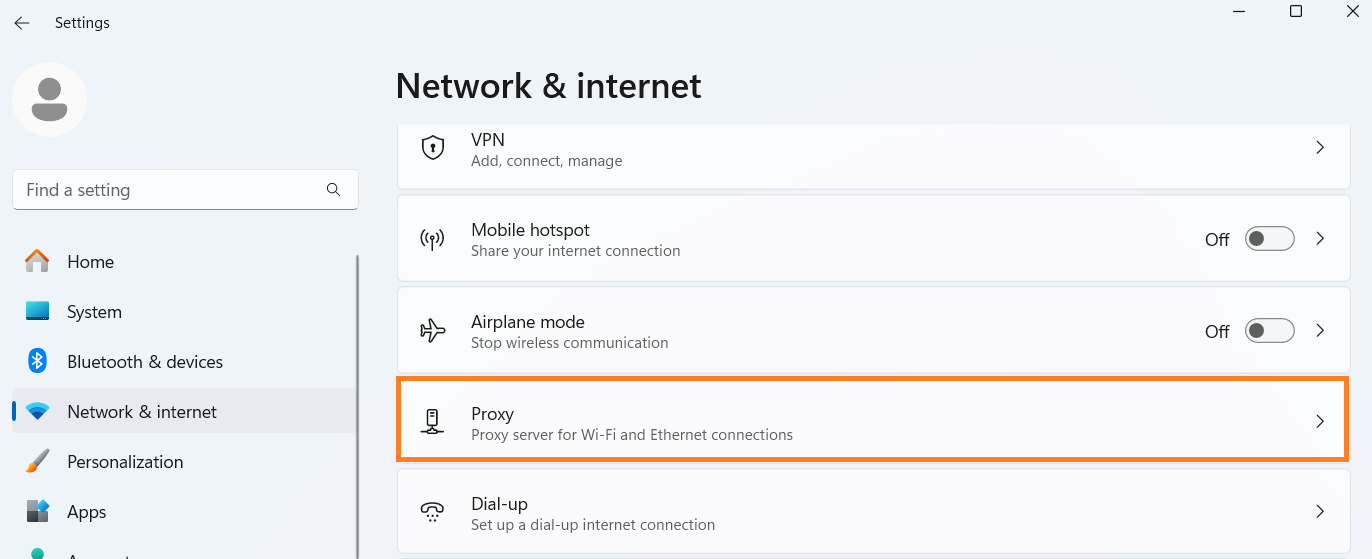Click the back arrow in Settings
The height and width of the screenshot is (559, 1372).
pos(21,23)
